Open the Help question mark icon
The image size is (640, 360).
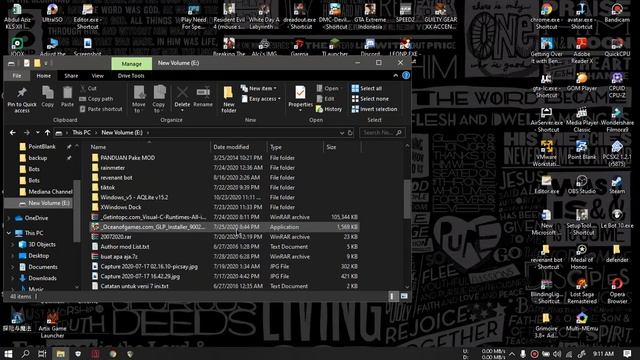pos(406,76)
